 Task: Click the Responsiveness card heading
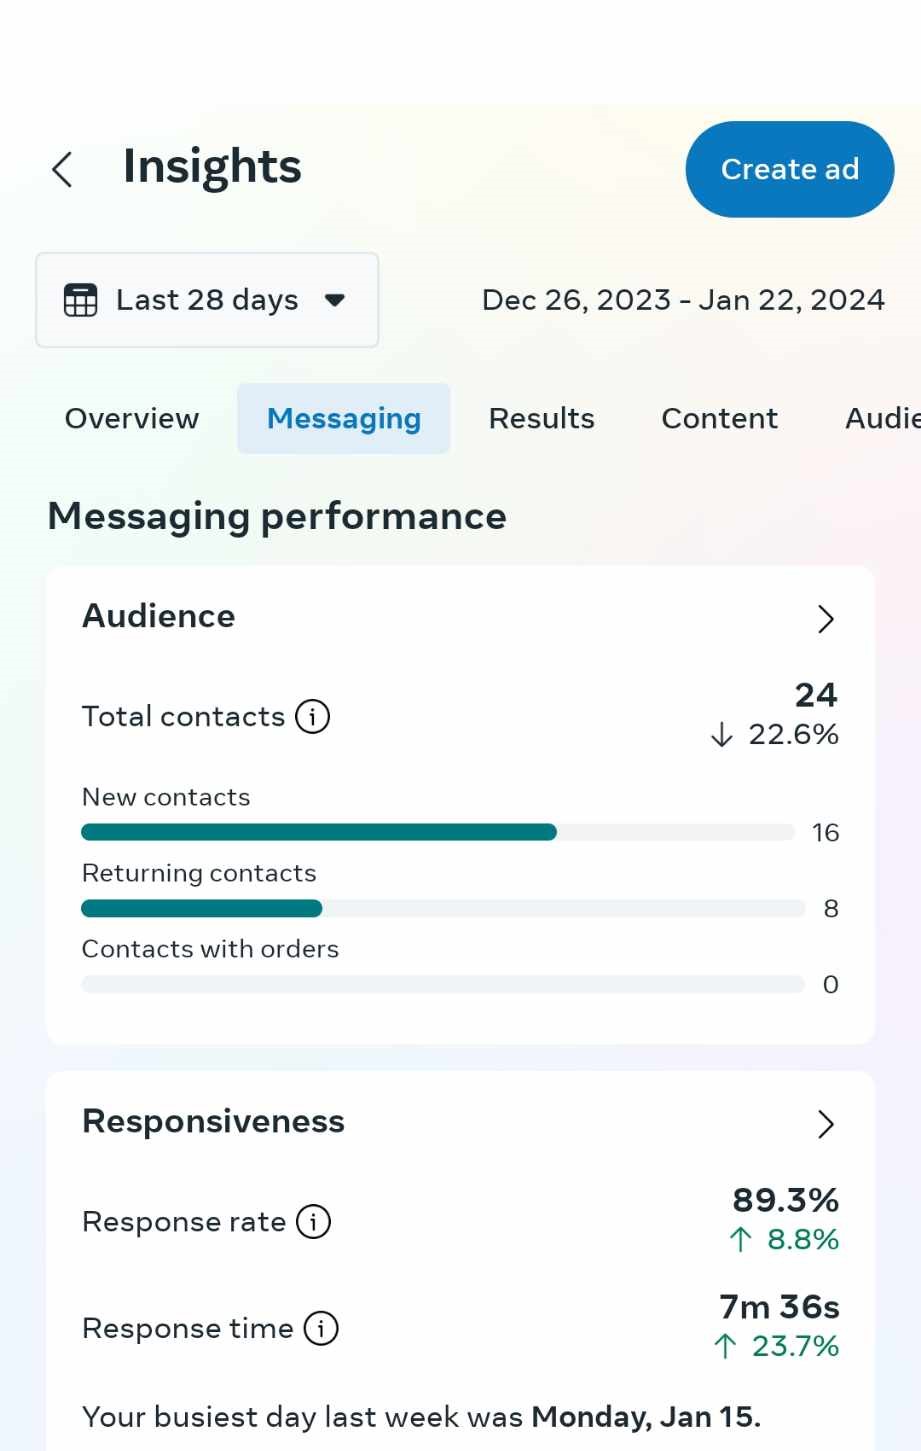click(213, 1121)
